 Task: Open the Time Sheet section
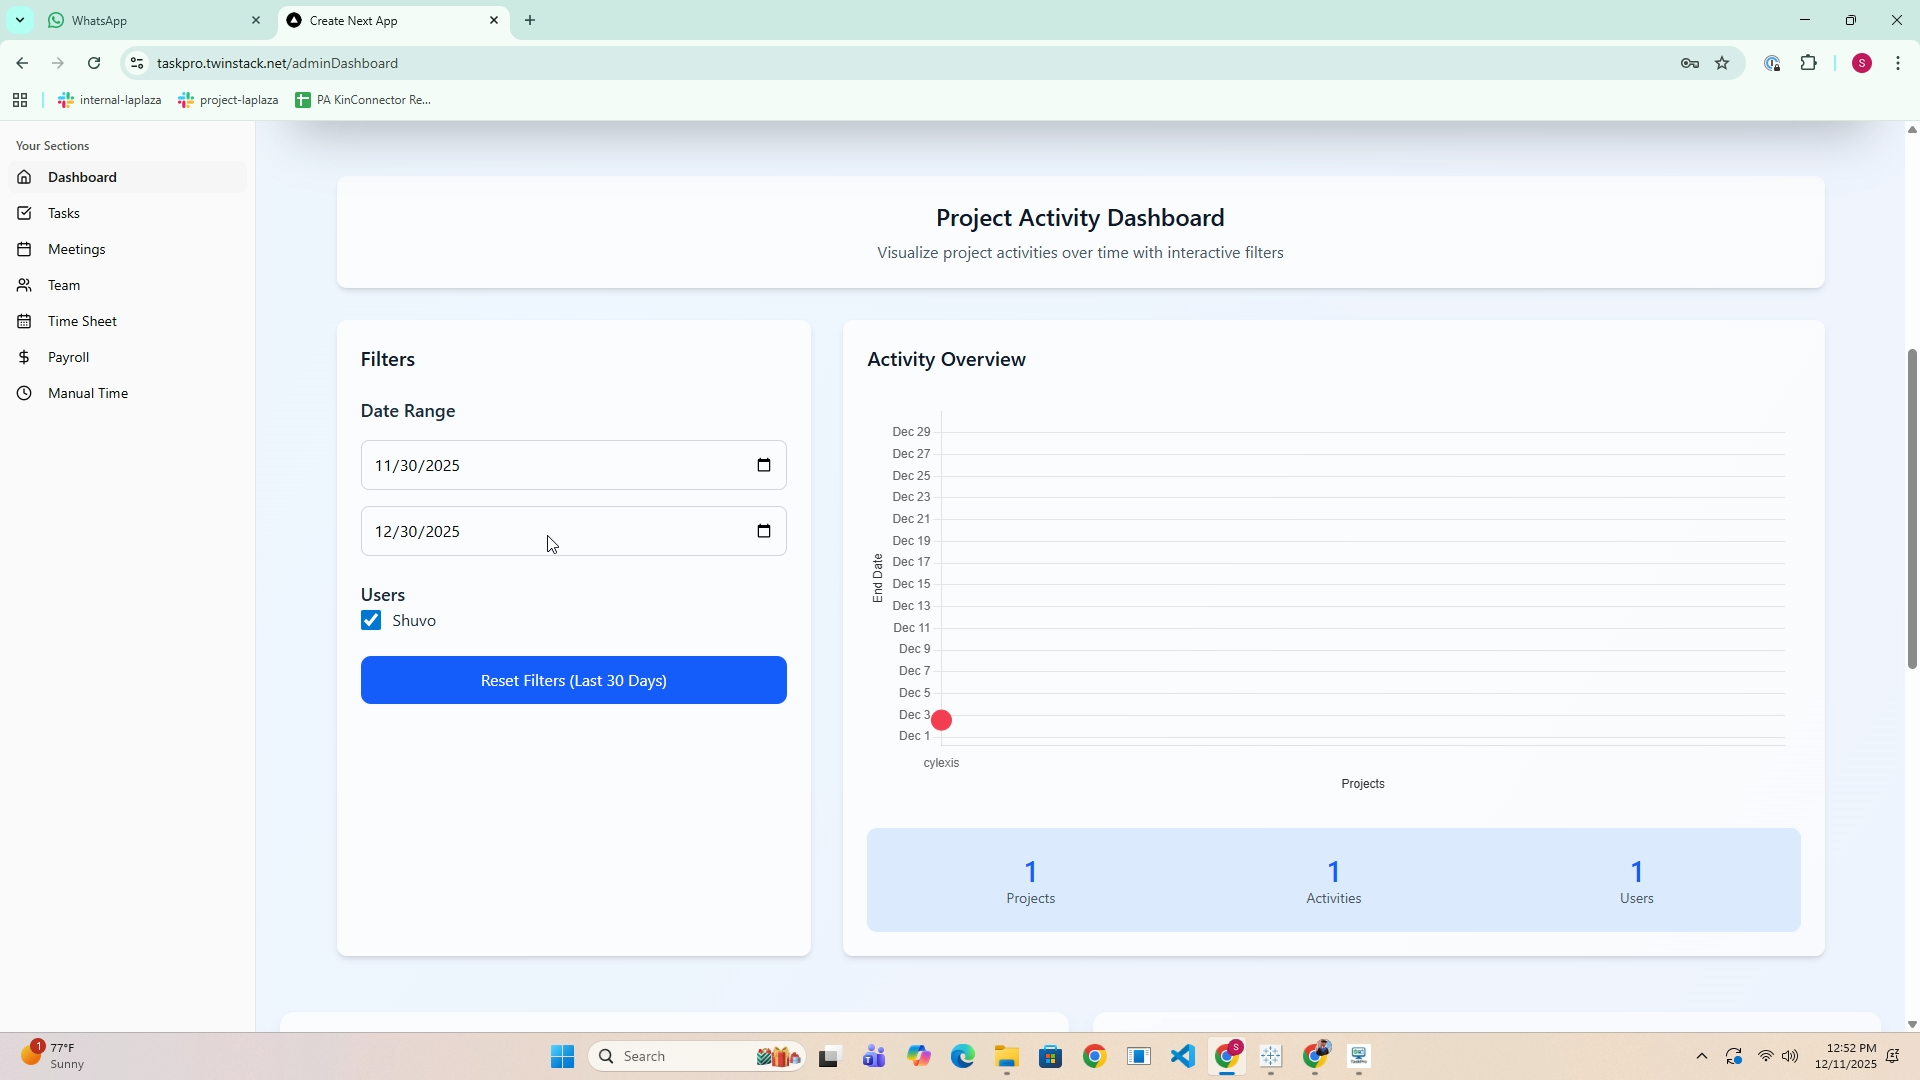[x=82, y=322]
